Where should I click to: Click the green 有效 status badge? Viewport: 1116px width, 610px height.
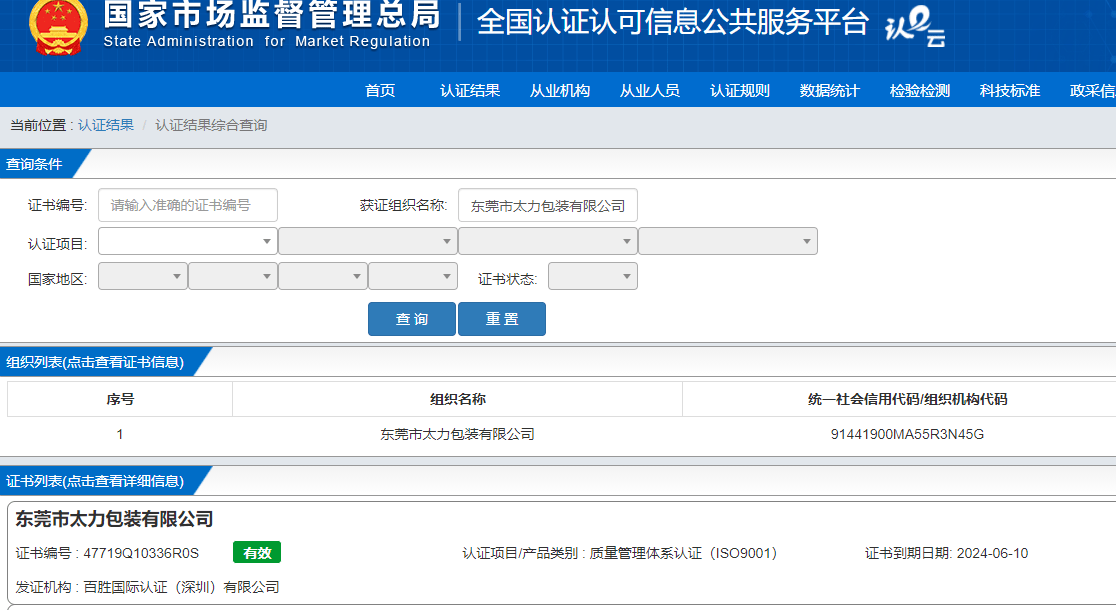(x=257, y=553)
